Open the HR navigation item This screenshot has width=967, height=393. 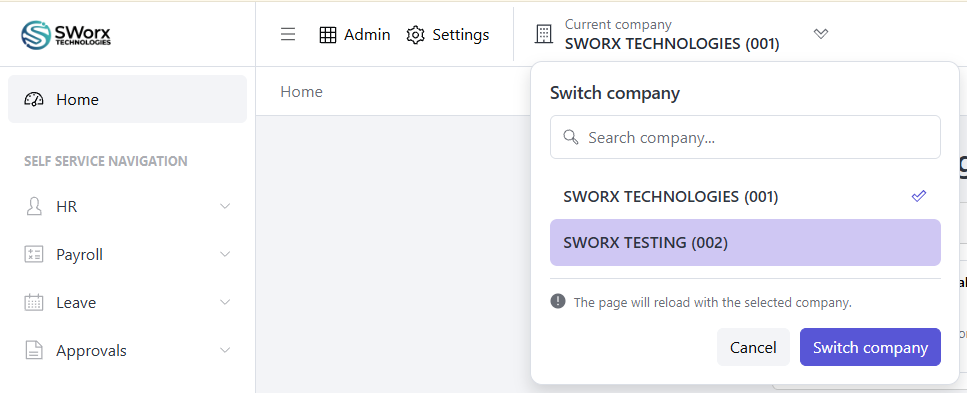coord(127,206)
